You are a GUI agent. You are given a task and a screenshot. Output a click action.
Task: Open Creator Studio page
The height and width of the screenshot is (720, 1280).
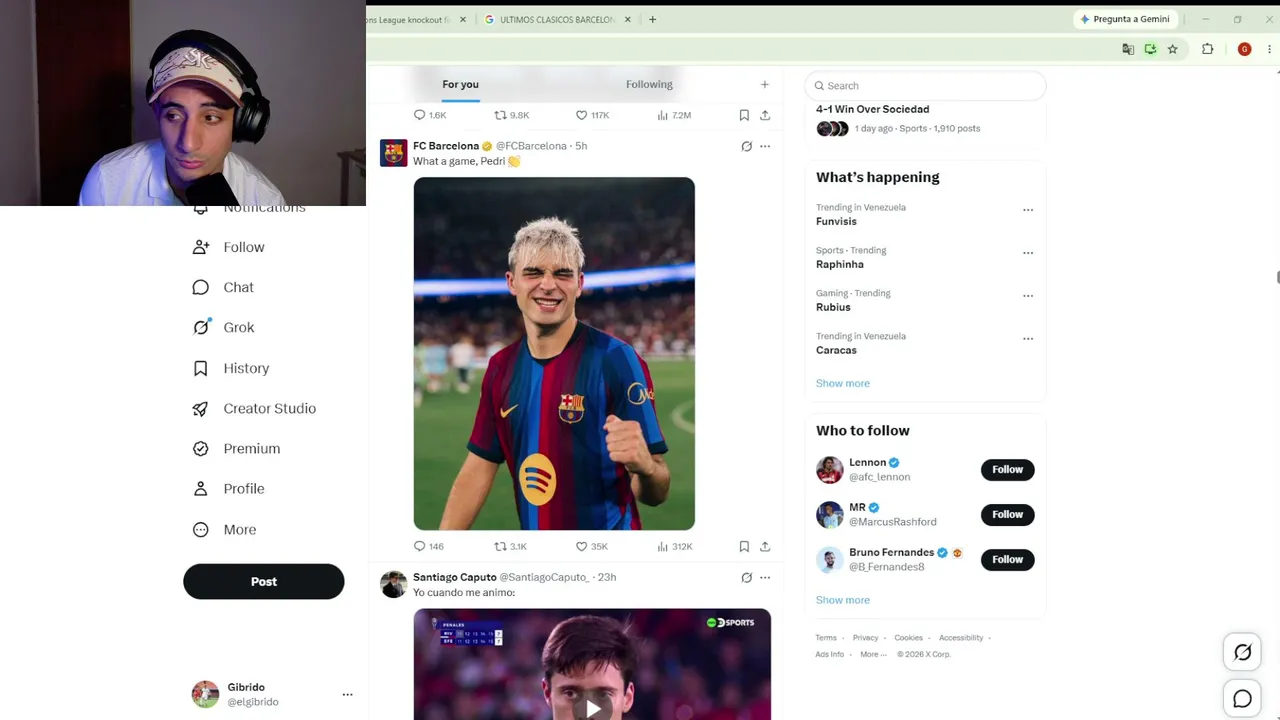(254, 408)
